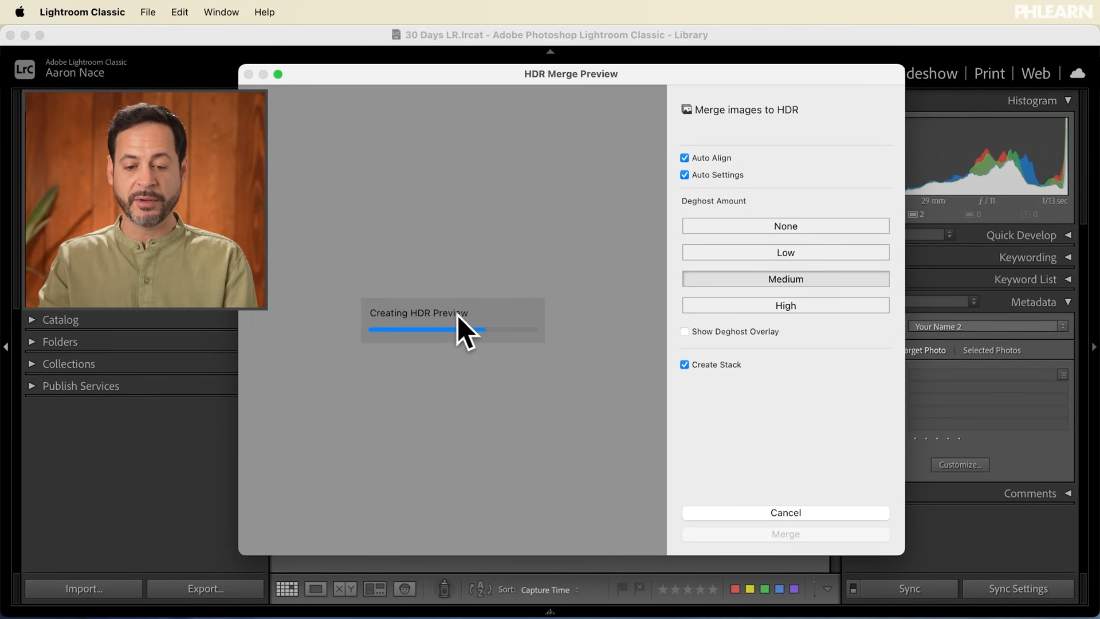Screen dimensions: 1100x619
Task: Expand the Keywording panel
Action: click(1068, 258)
